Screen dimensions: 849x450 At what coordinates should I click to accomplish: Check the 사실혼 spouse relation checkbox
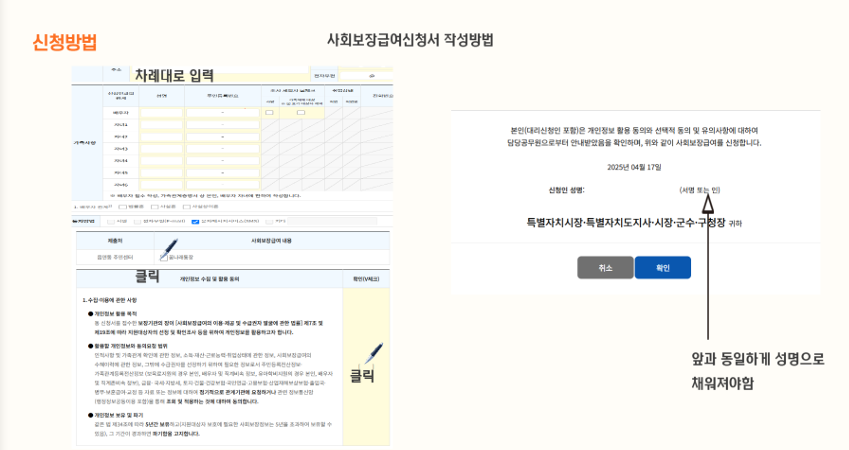click(x=154, y=207)
